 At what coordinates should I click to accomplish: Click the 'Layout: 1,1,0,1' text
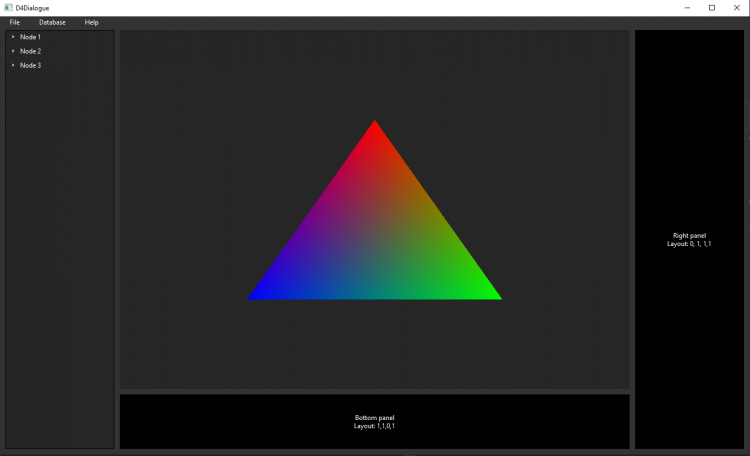click(x=375, y=426)
